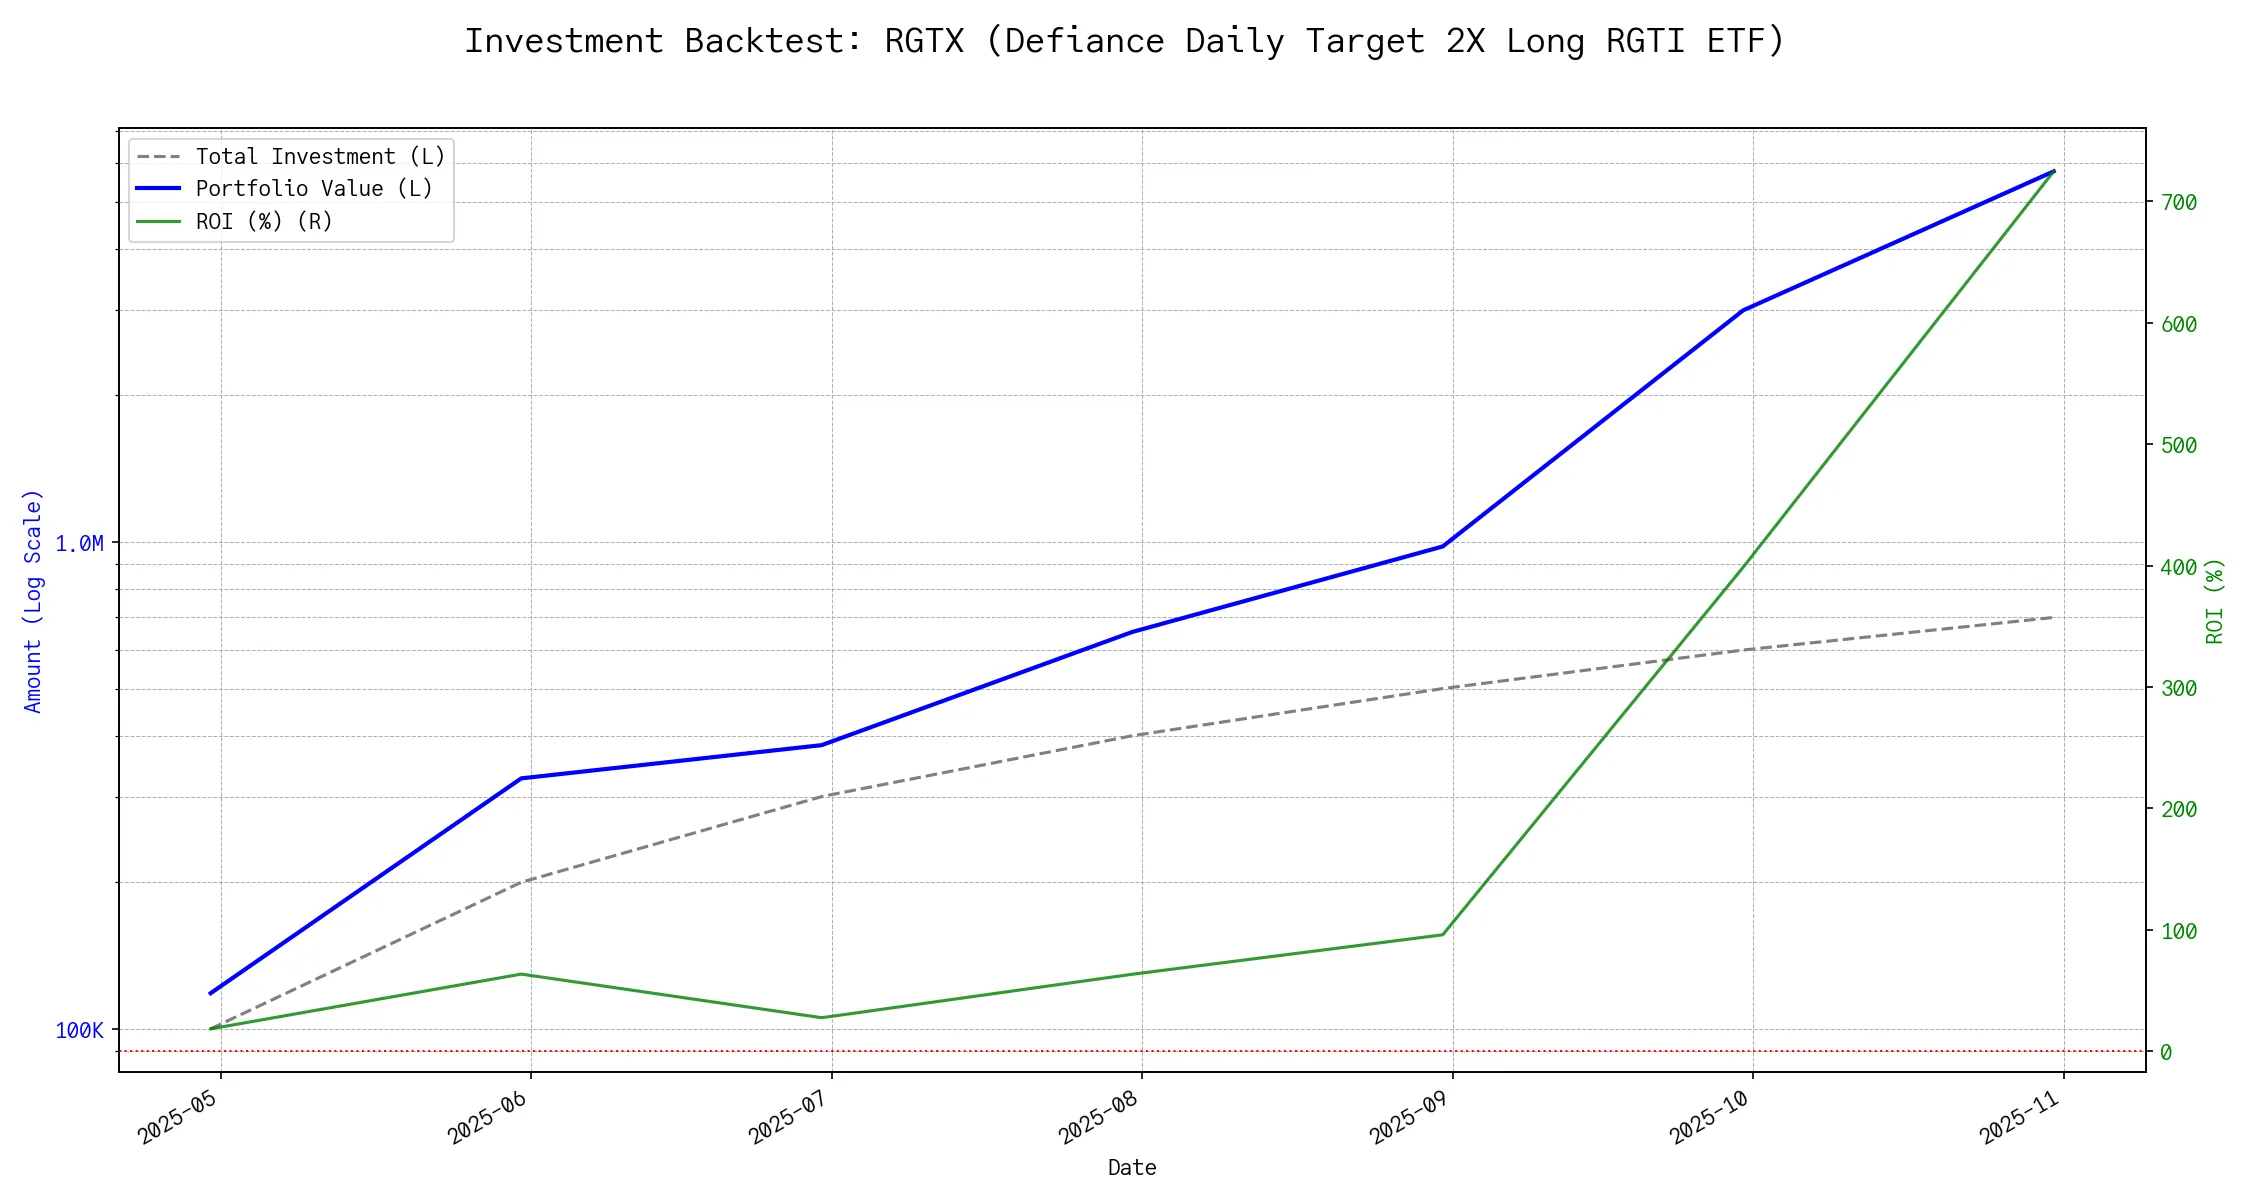Click the 2025-05 date tick label

pos(178,1118)
